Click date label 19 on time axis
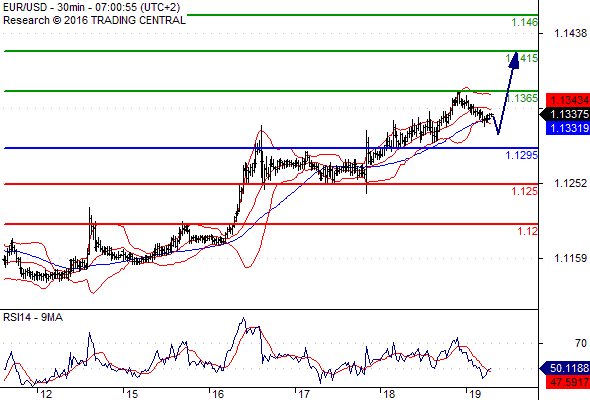590x400 pixels. pyautogui.click(x=475, y=394)
